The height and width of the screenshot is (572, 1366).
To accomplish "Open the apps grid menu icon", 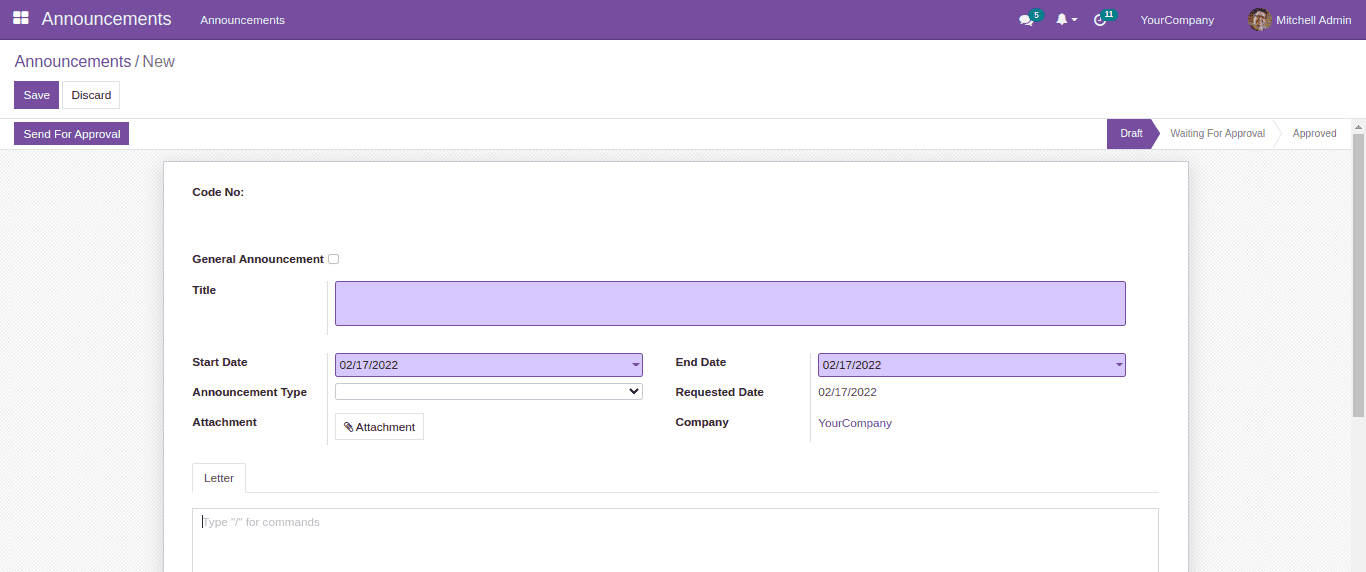I will click(20, 19).
